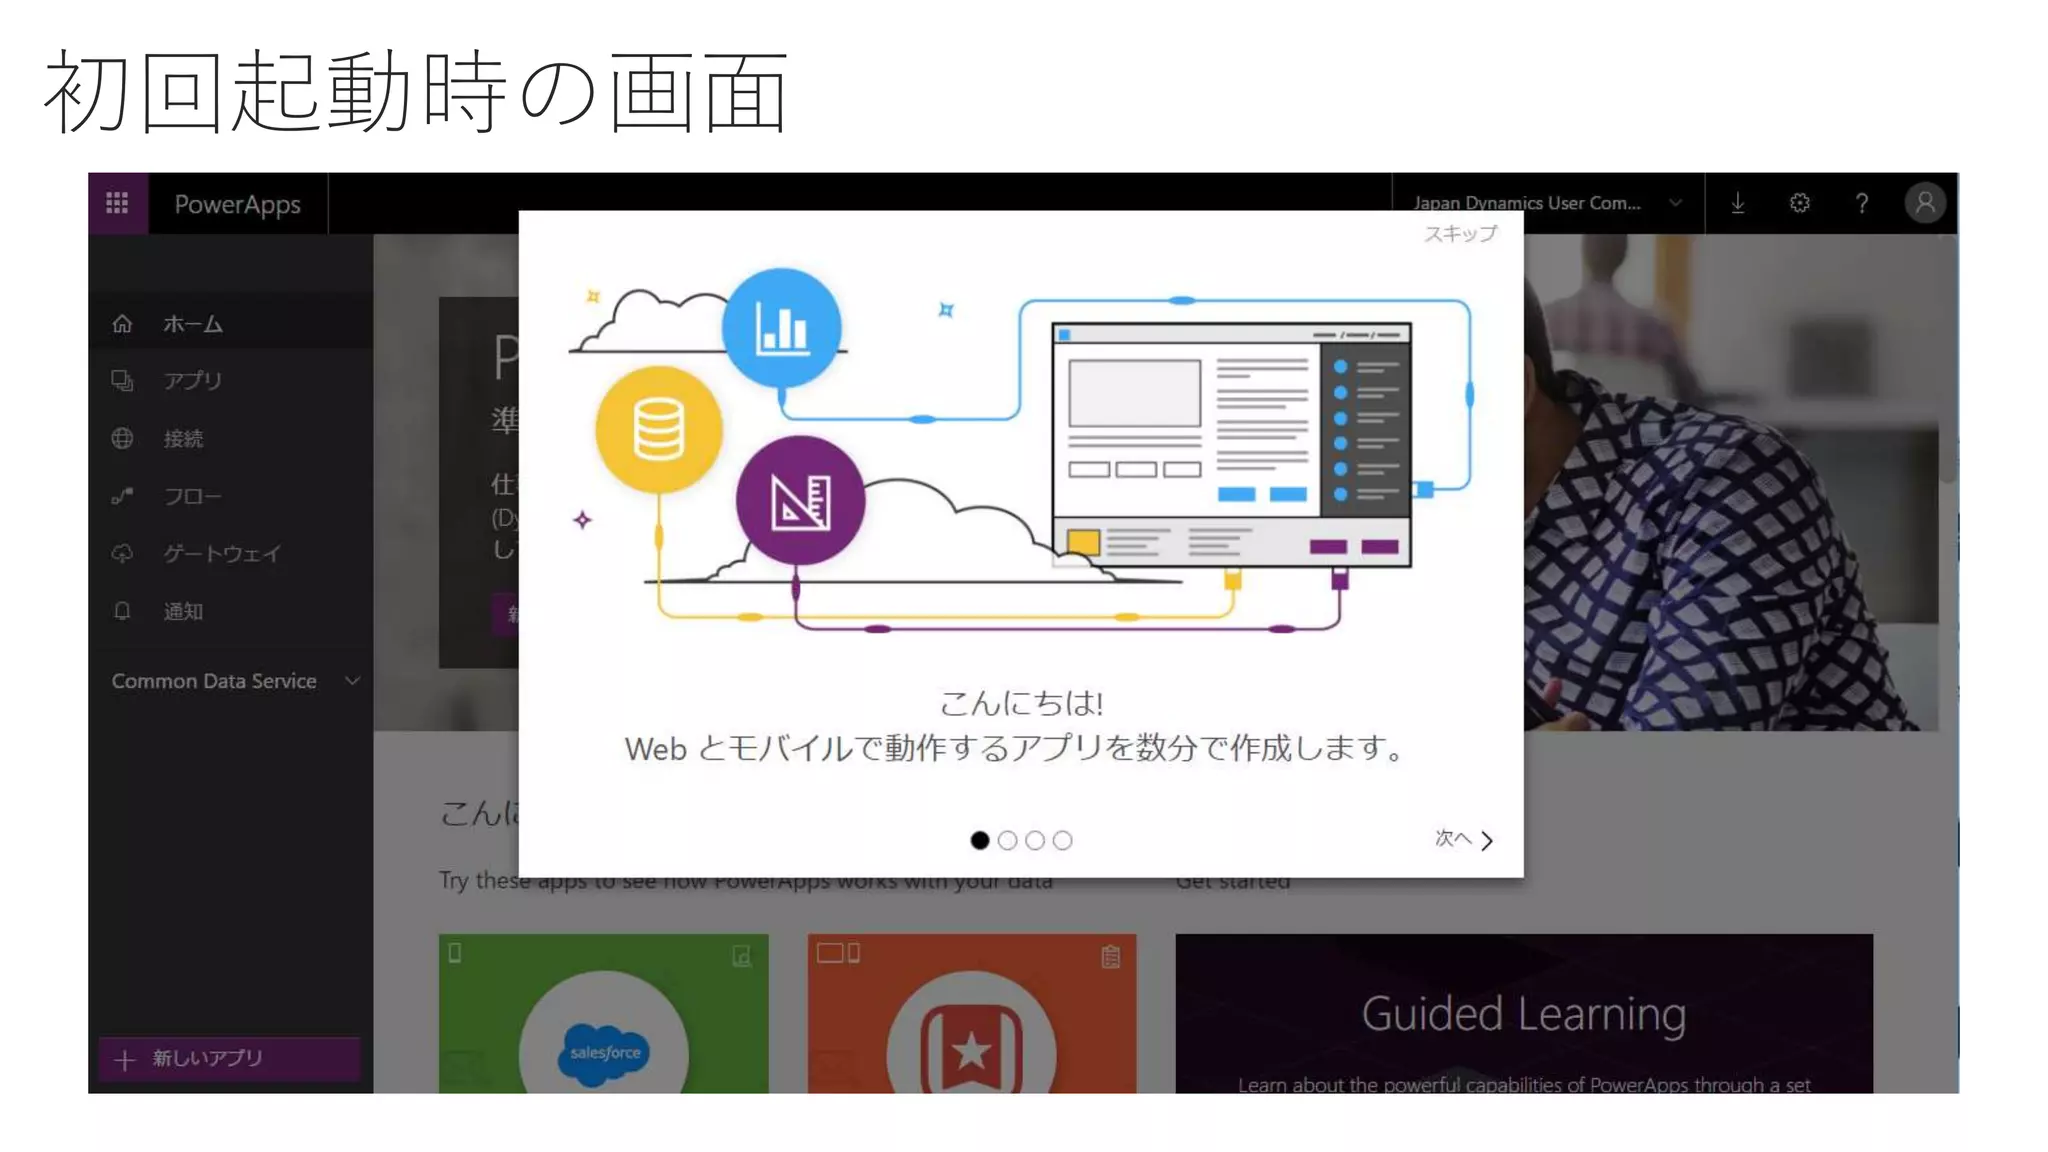Select フロー in the sidebar
This screenshot has width=2048, height=1152.
click(231, 496)
